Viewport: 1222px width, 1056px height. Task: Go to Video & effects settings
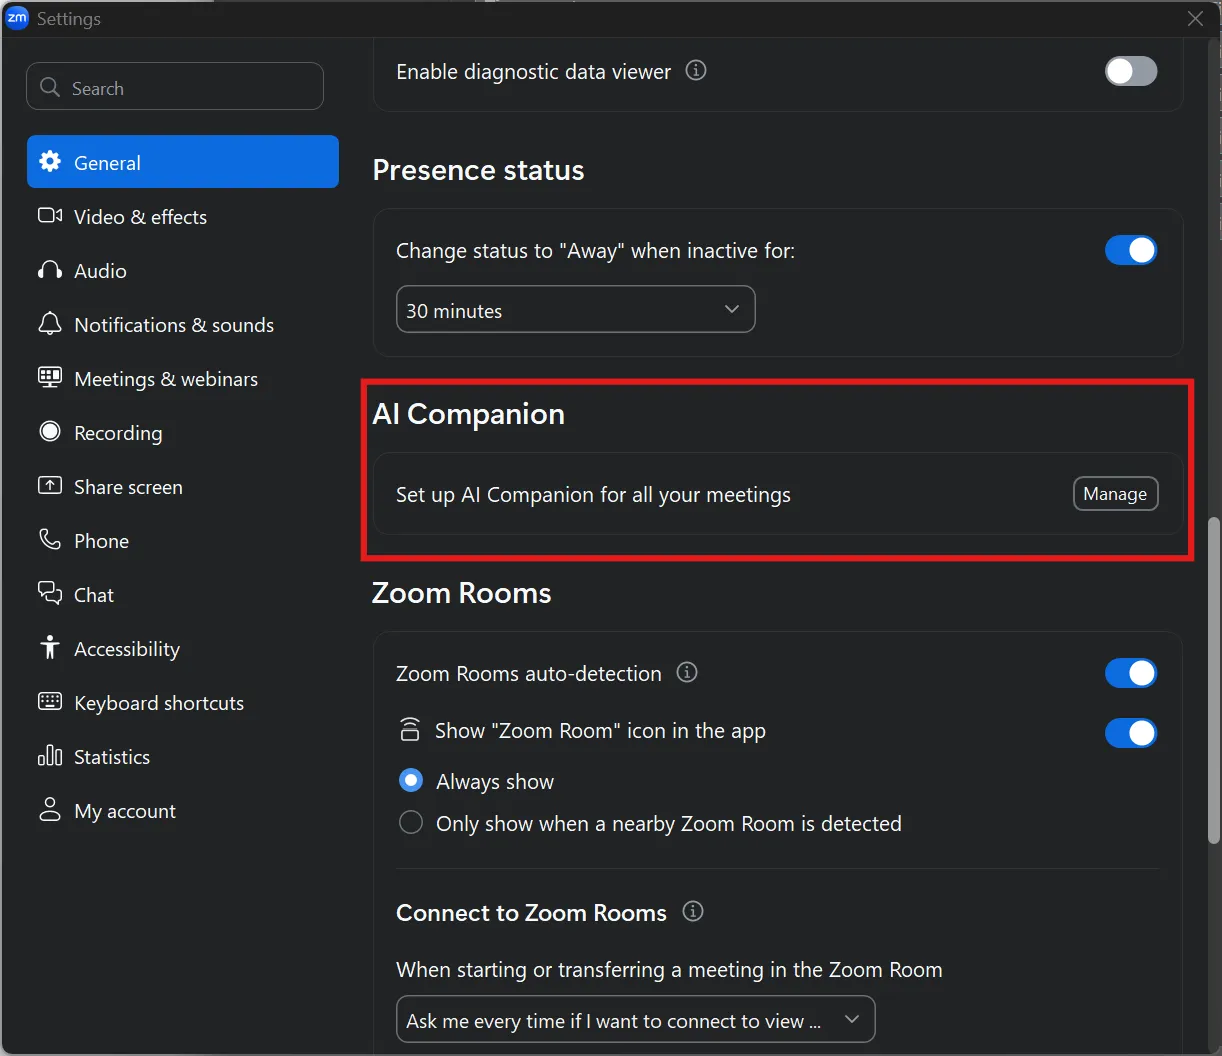[183, 216]
